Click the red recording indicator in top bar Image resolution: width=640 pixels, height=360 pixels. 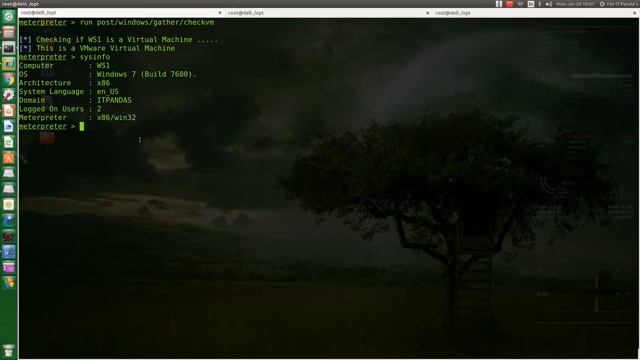(x=509, y=4)
